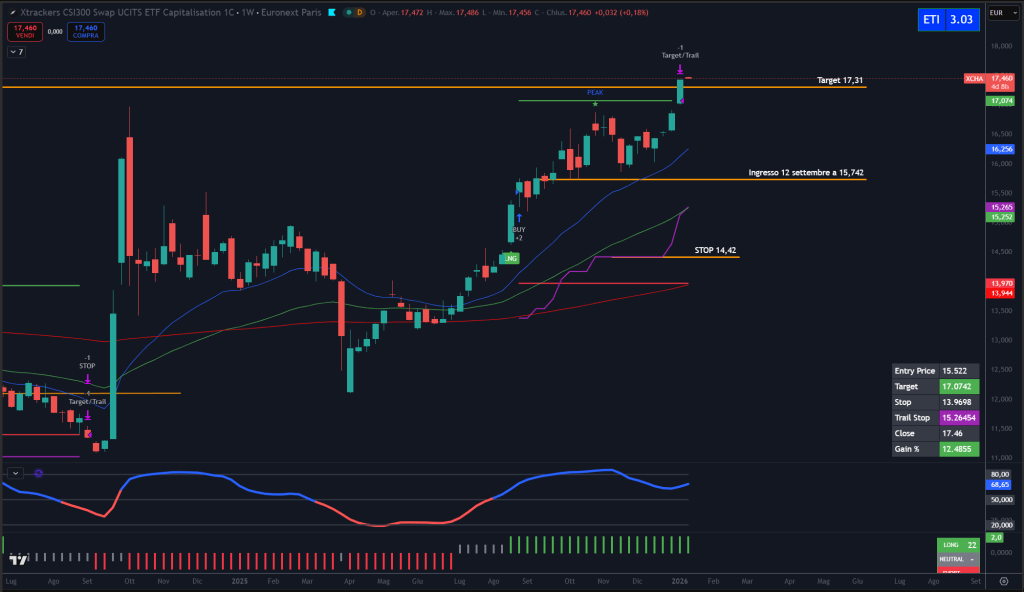Click the red XCHA position tag on price axis

(x=974, y=78)
